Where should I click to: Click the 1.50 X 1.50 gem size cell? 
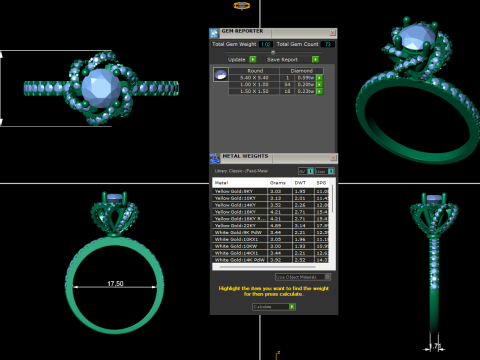click(x=254, y=91)
